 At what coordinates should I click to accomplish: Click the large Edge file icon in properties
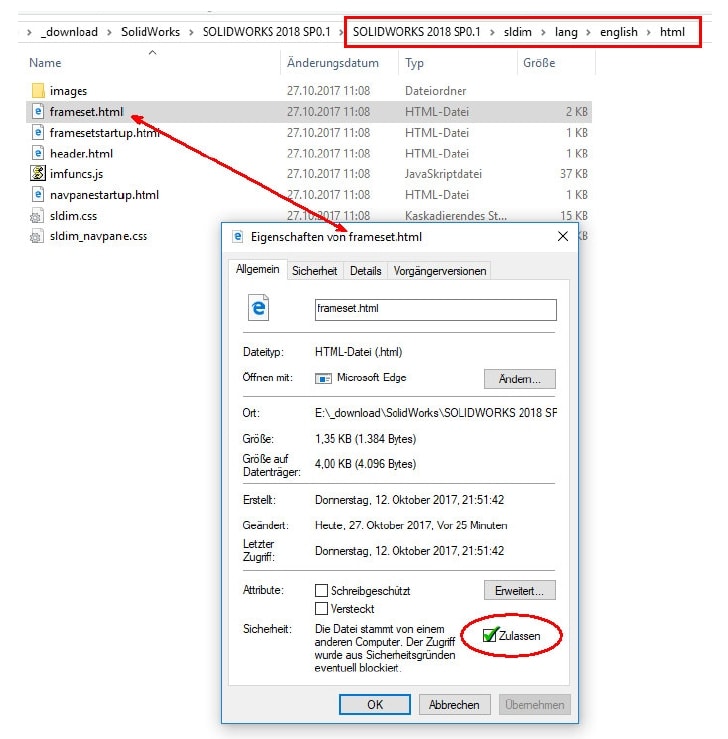click(x=258, y=308)
